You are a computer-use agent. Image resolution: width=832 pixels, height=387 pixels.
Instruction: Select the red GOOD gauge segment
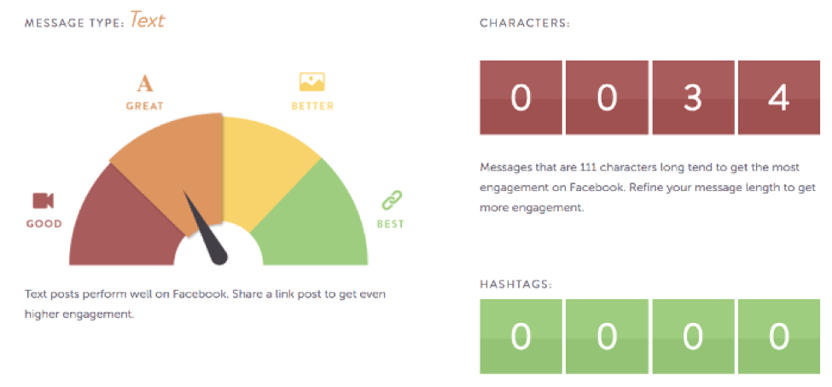tap(122, 223)
